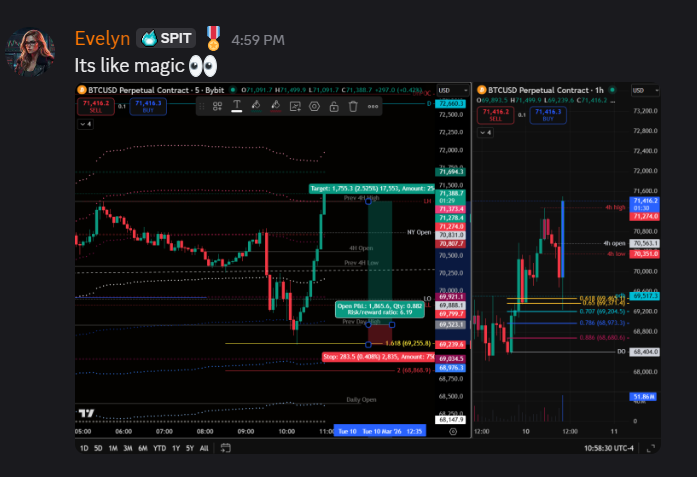Screen dimensions: 697x477
Task: Click the medal role icon next to SPIT
Action: (x=213, y=38)
